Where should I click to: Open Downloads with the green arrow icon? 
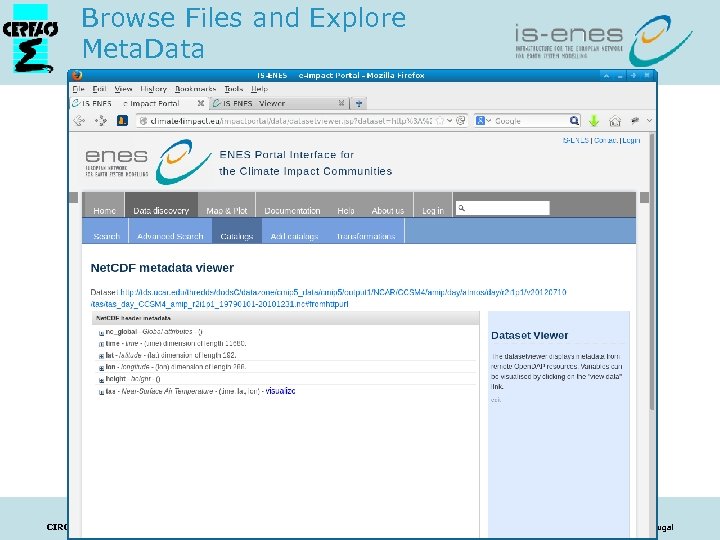pos(594,121)
